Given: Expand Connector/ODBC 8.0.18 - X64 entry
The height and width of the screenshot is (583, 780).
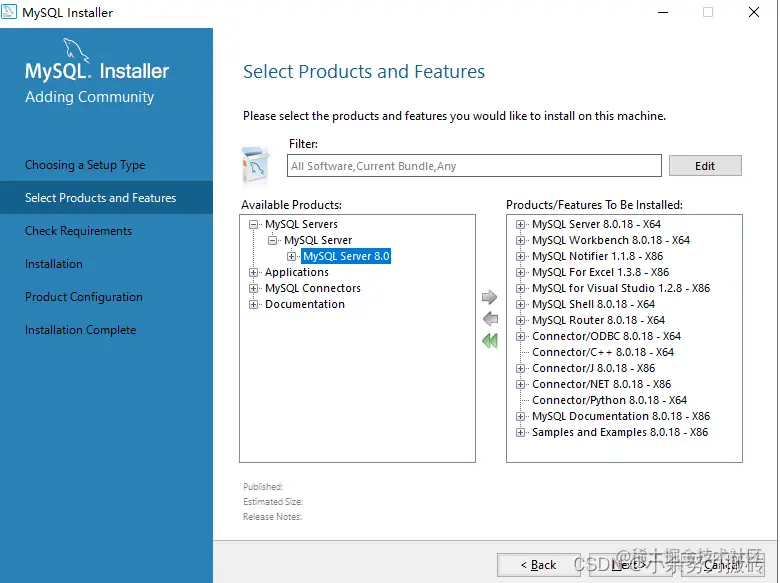Looking at the screenshot, I should 520,336.
